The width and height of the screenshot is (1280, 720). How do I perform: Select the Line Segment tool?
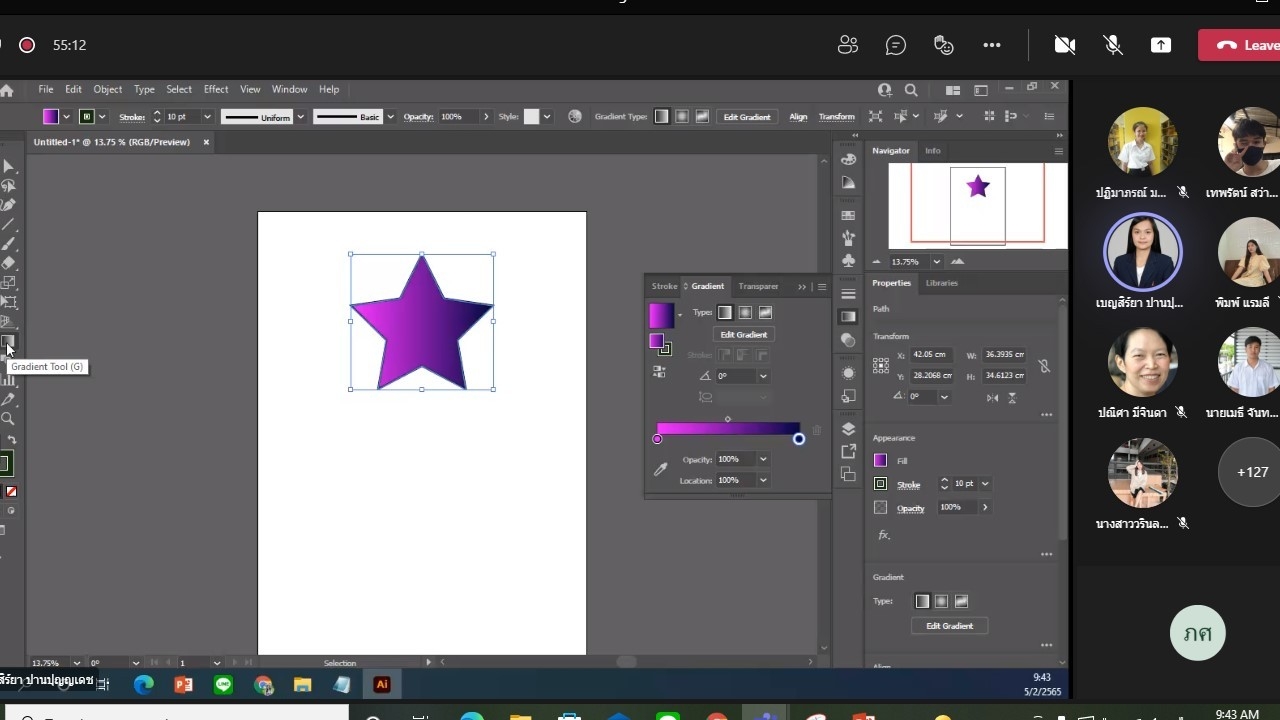pos(8,224)
